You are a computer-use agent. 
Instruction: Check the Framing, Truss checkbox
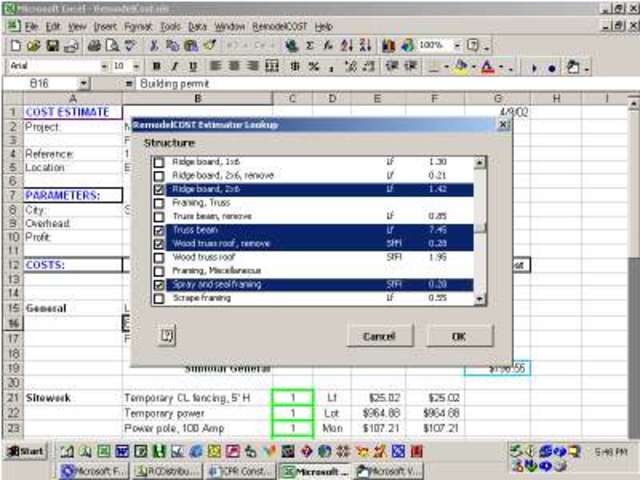[x=159, y=203]
